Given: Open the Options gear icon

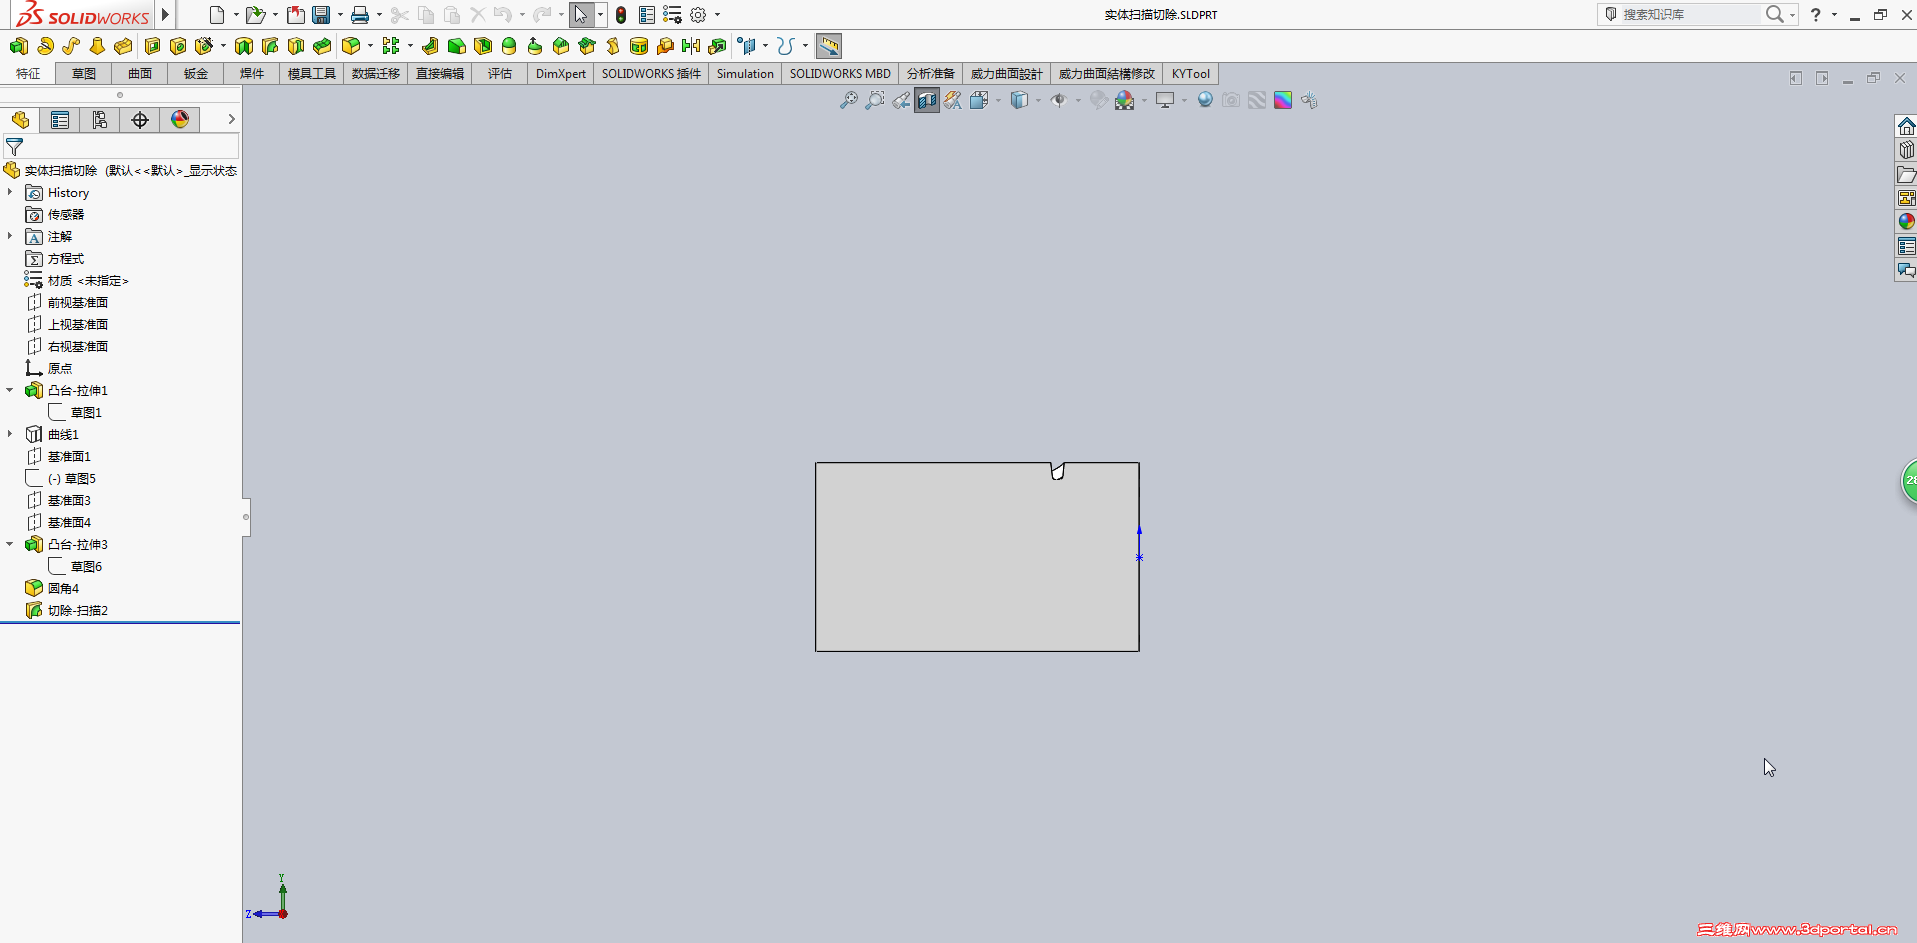Looking at the screenshot, I should click(698, 15).
